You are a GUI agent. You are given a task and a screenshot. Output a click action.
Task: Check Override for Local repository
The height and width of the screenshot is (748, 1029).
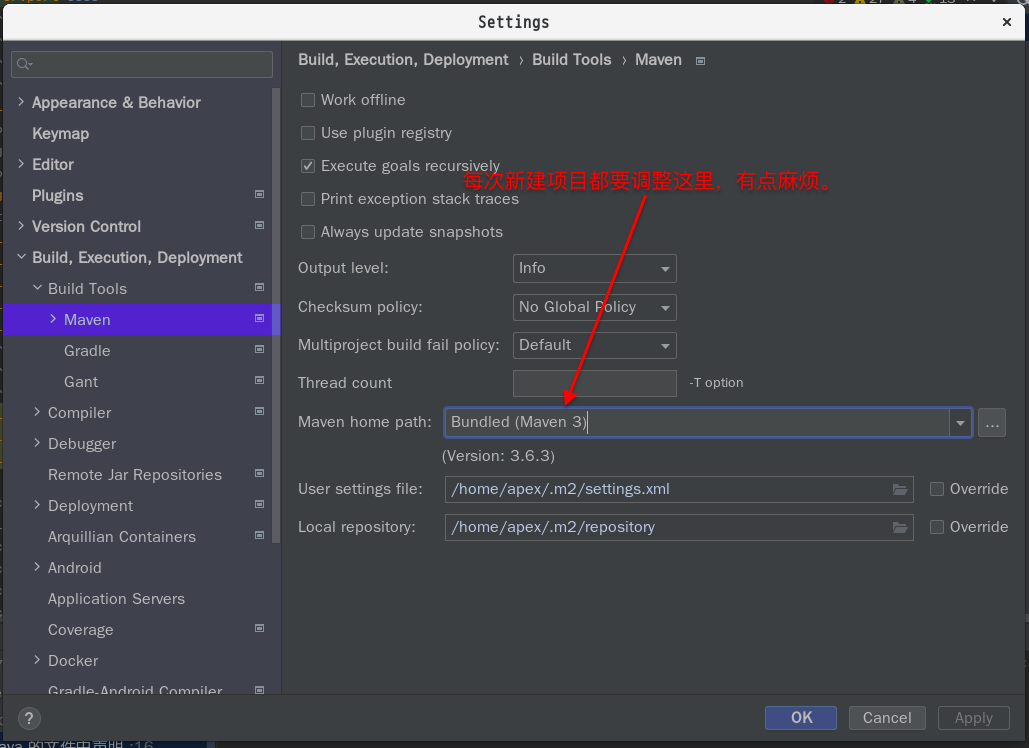937,527
